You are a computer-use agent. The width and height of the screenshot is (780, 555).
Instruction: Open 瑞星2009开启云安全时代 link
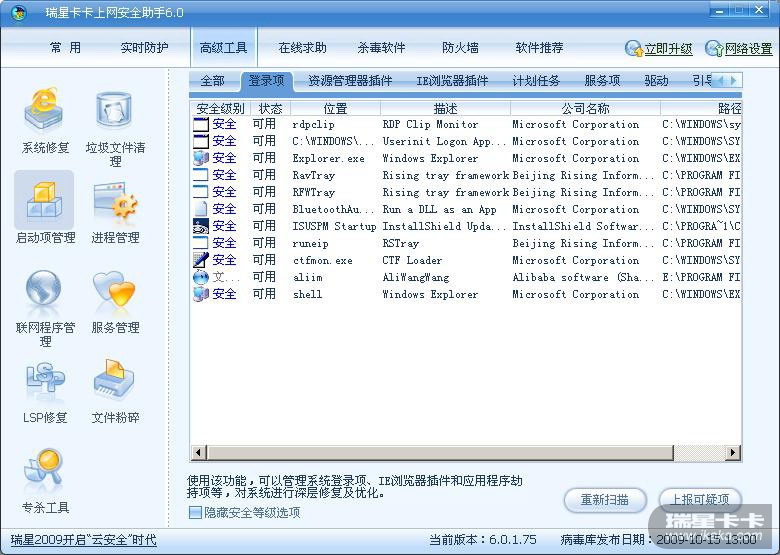tap(84, 540)
